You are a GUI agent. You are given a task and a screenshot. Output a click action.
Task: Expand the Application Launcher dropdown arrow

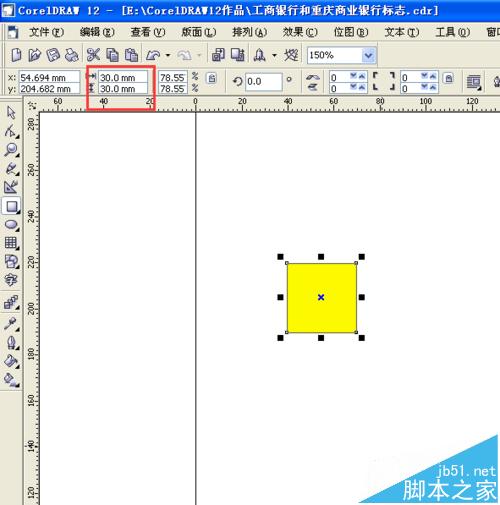(x=274, y=55)
